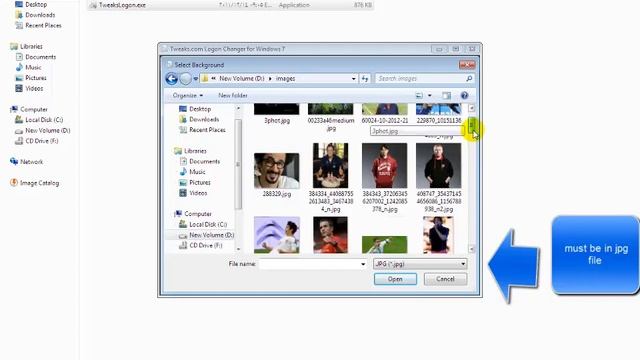Click the Forward arrow in Select Background dialog
Image resolution: width=640 pixels, height=360 pixels.
click(185, 78)
